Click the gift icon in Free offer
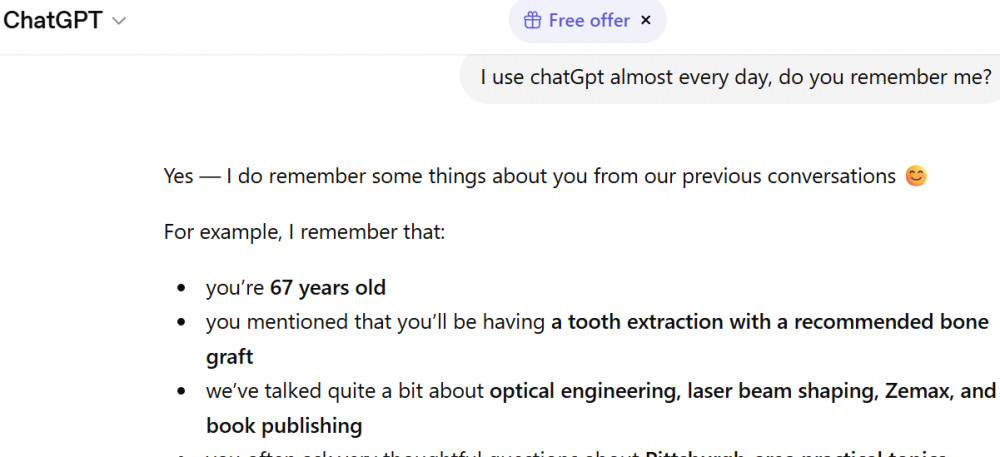This screenshot has width=1000, height=457. pyautogui.click(x=533, y=20)
